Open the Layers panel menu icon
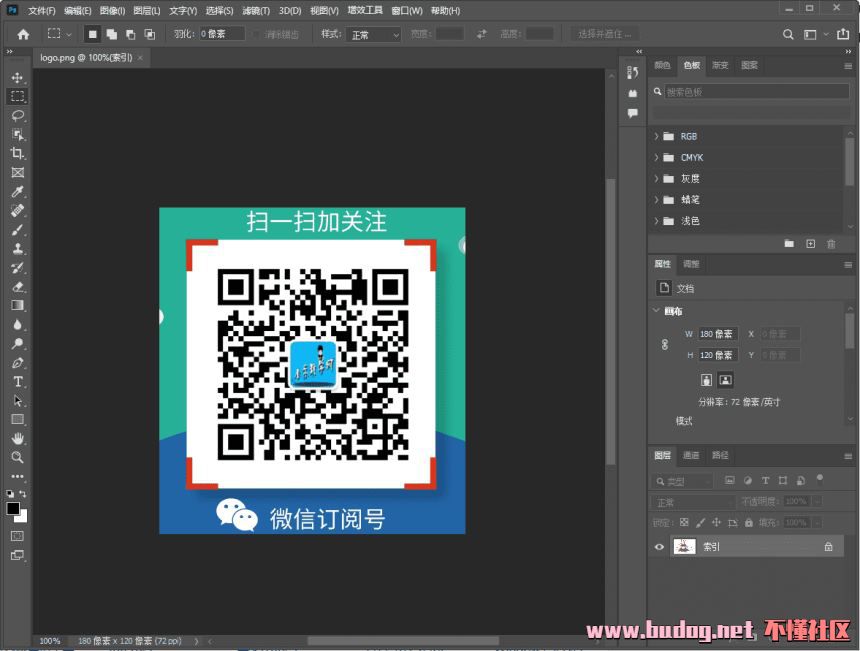Image resolution: width=860 pixels, height=651 pixels. pos(848,456)
